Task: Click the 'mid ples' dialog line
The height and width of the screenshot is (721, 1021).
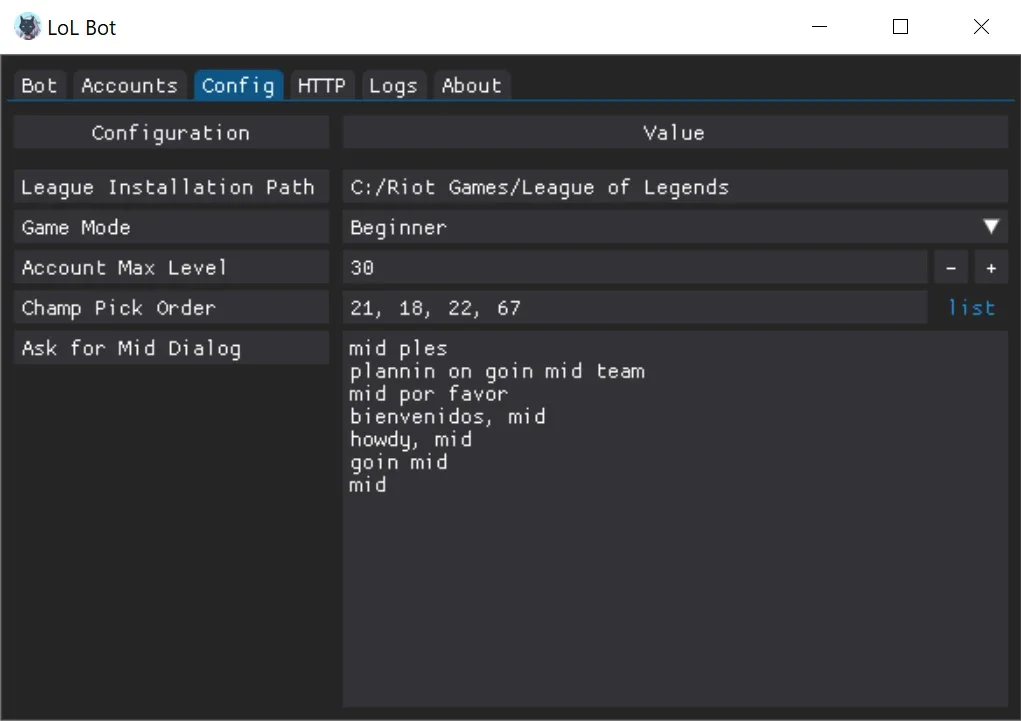Action: [x=399, y=348]
